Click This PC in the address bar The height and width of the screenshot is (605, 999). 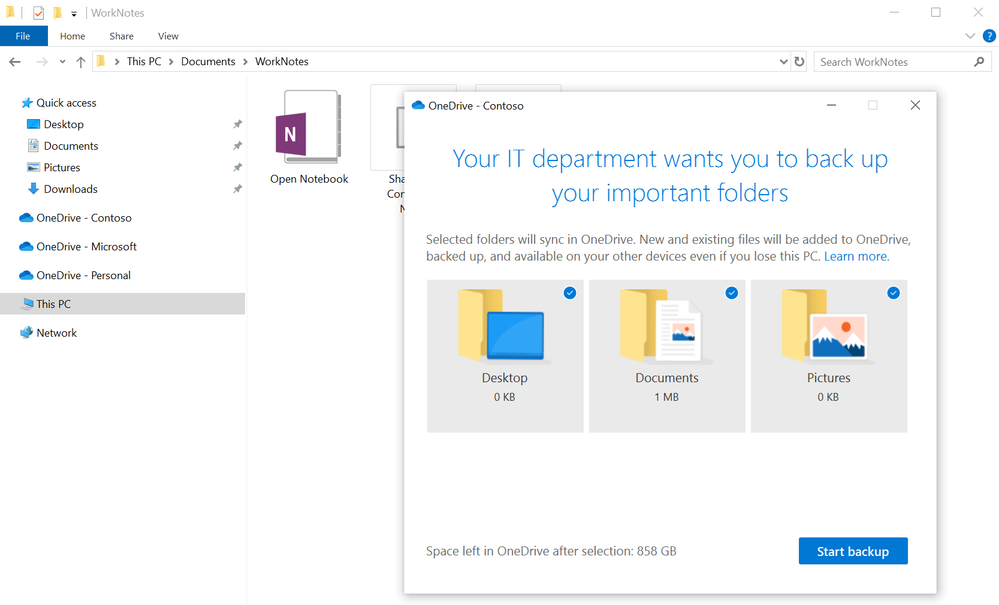tap(144, 61)
